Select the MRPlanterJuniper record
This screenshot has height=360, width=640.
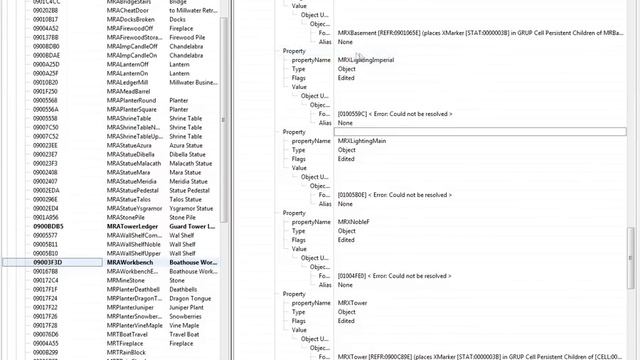point(130,307)
